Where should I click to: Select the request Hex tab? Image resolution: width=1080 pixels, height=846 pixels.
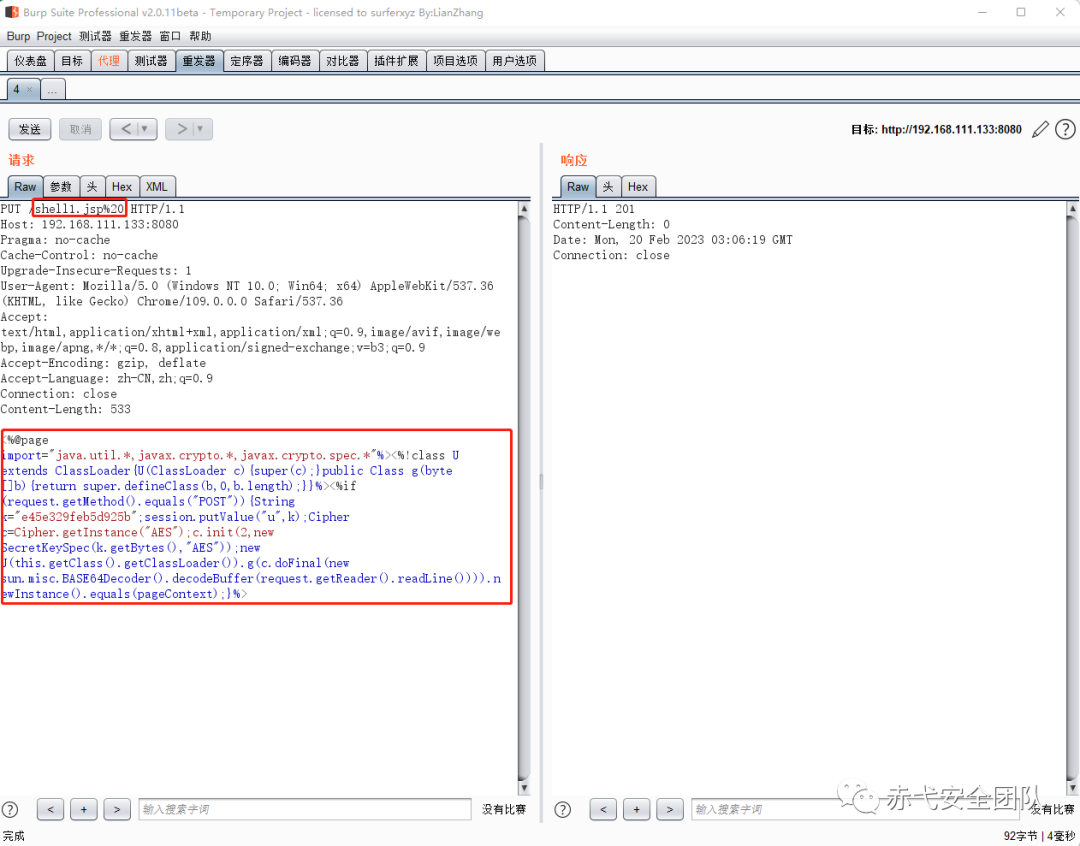(121, 187)
